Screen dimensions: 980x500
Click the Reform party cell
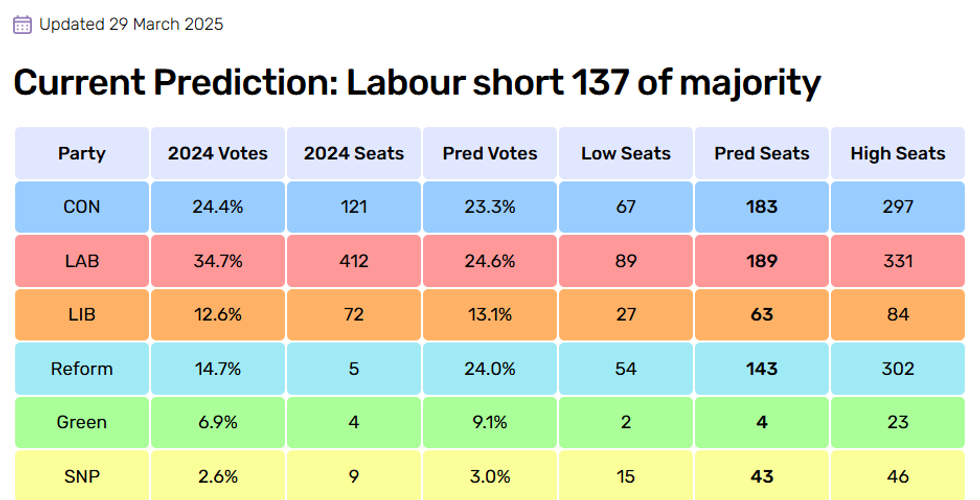tap(82, 369)
